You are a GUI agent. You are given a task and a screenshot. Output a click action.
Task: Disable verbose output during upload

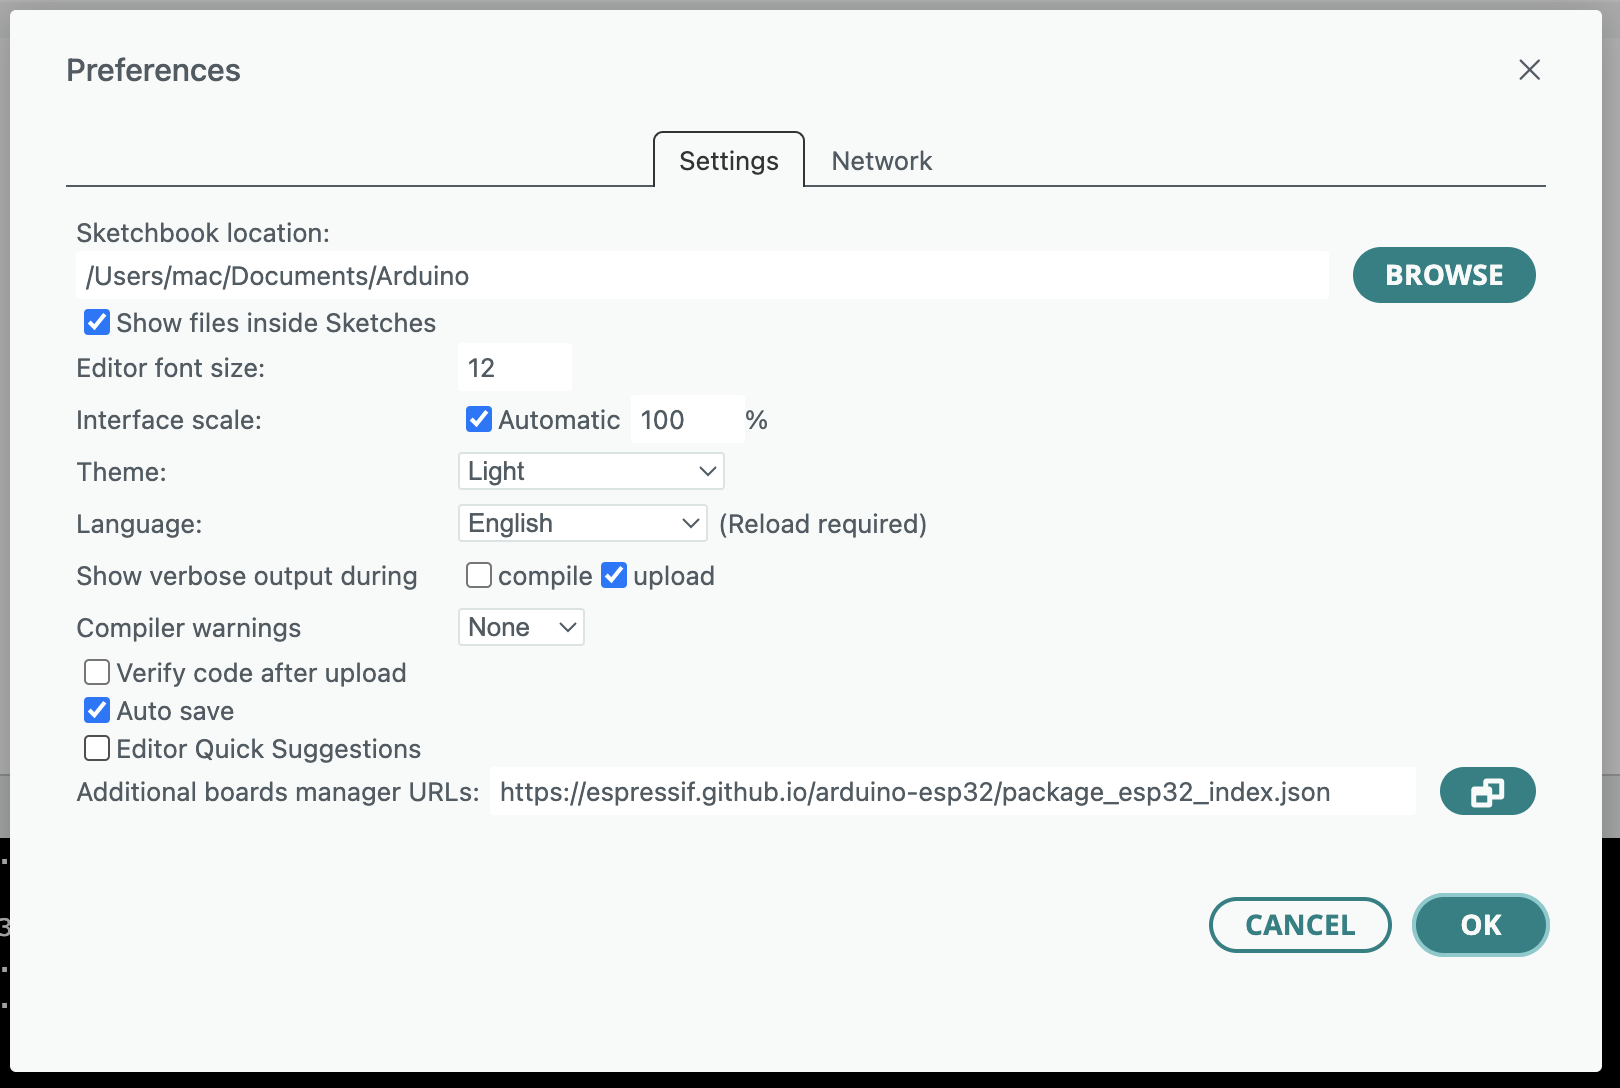click(614, 575)
